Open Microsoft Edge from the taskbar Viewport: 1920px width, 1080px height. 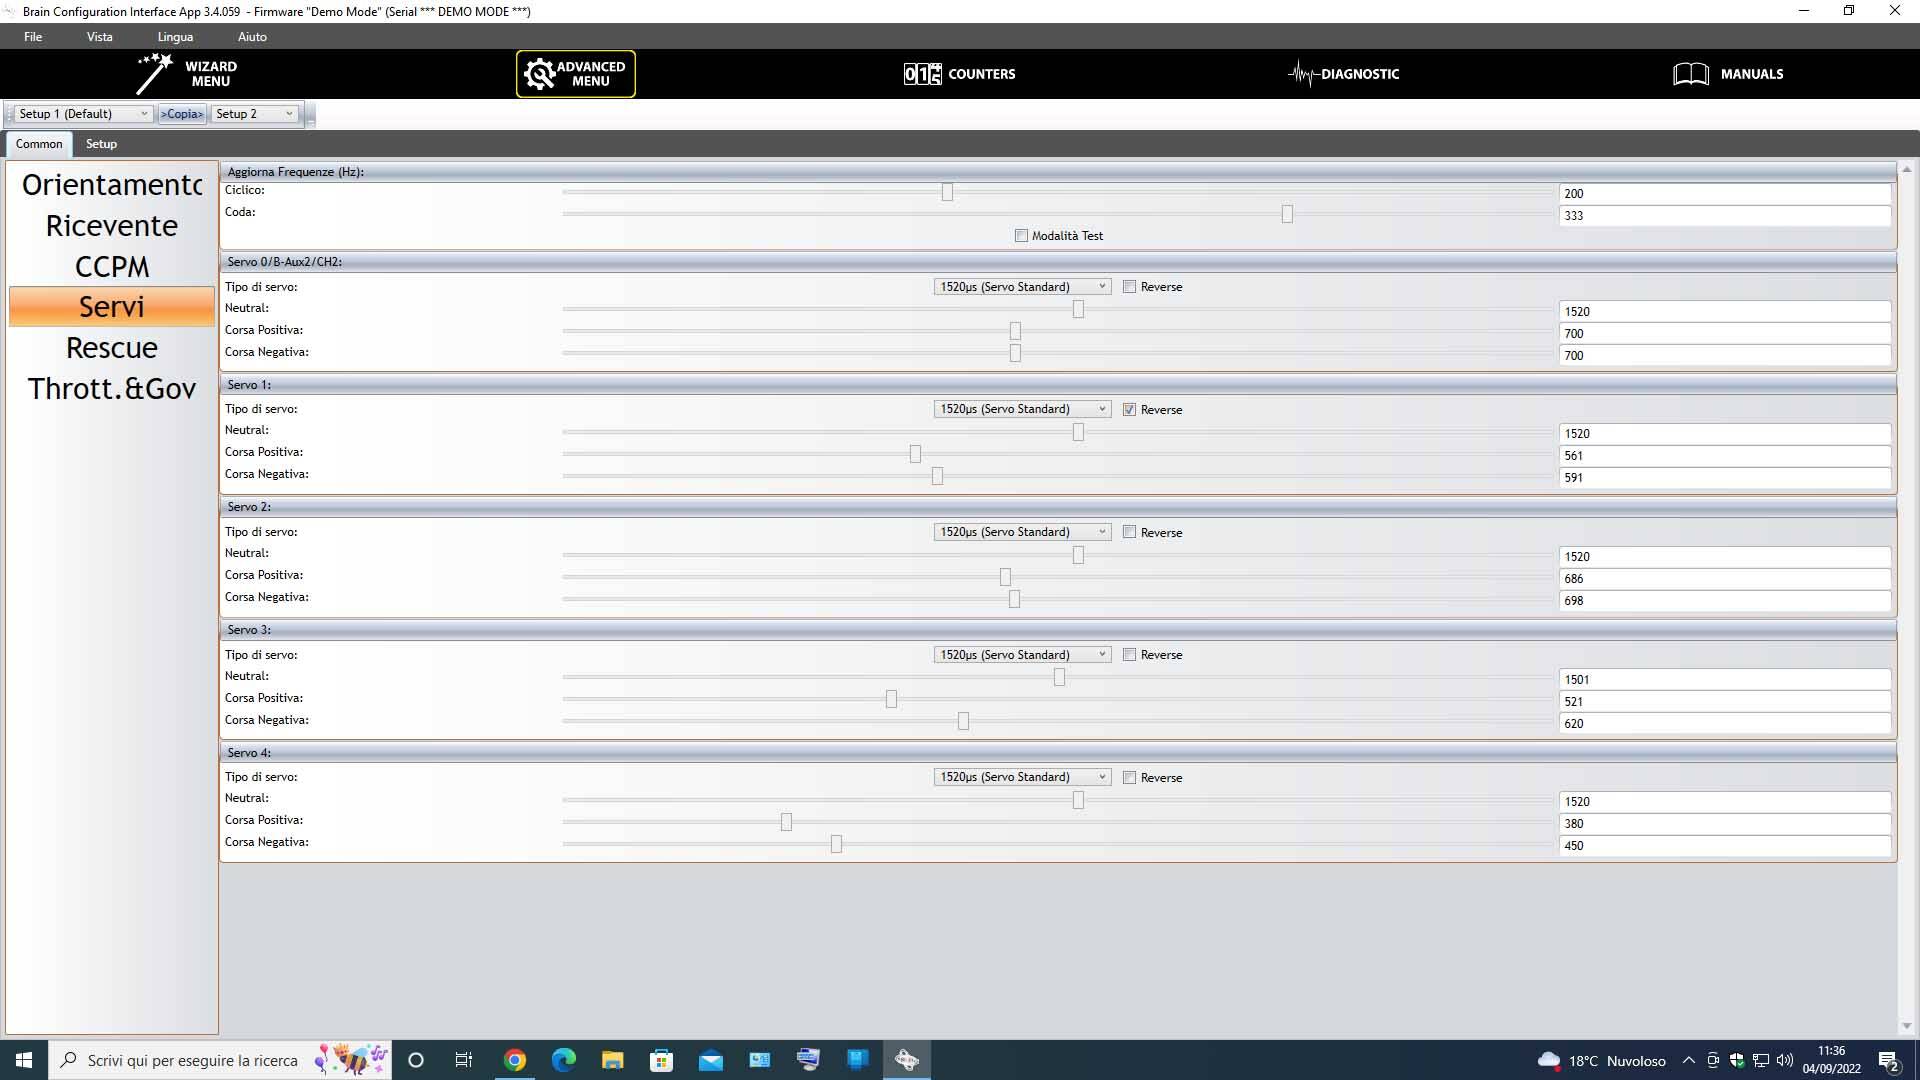pos(564,1060)
